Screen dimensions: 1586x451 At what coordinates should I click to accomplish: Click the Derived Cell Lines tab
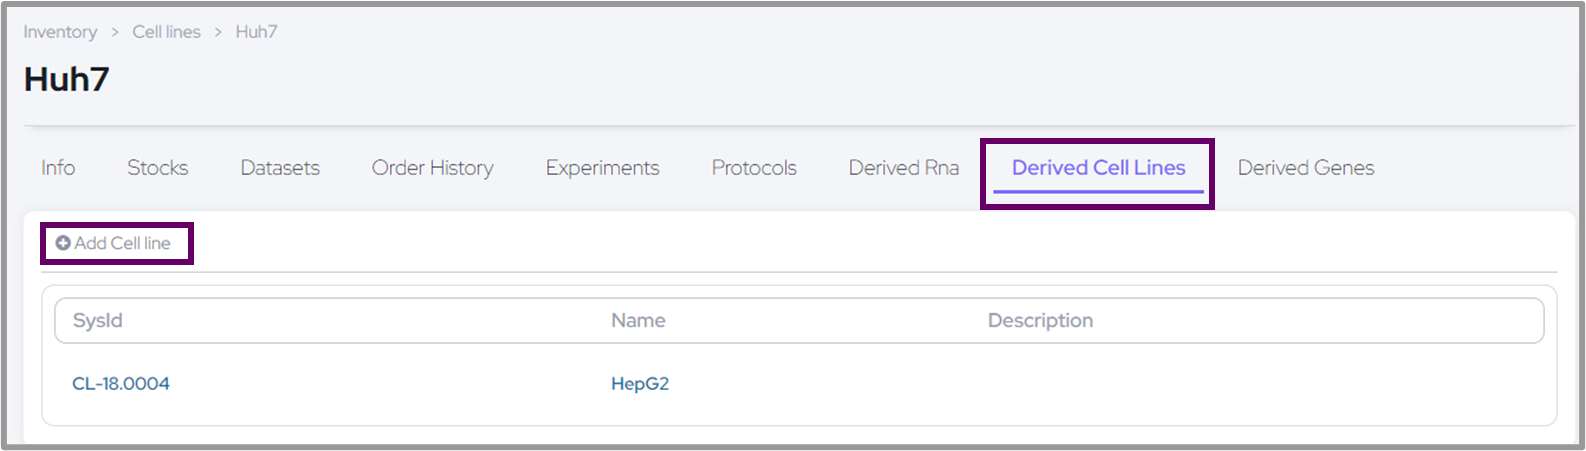pyautogui.click(x=1098, y=168)
